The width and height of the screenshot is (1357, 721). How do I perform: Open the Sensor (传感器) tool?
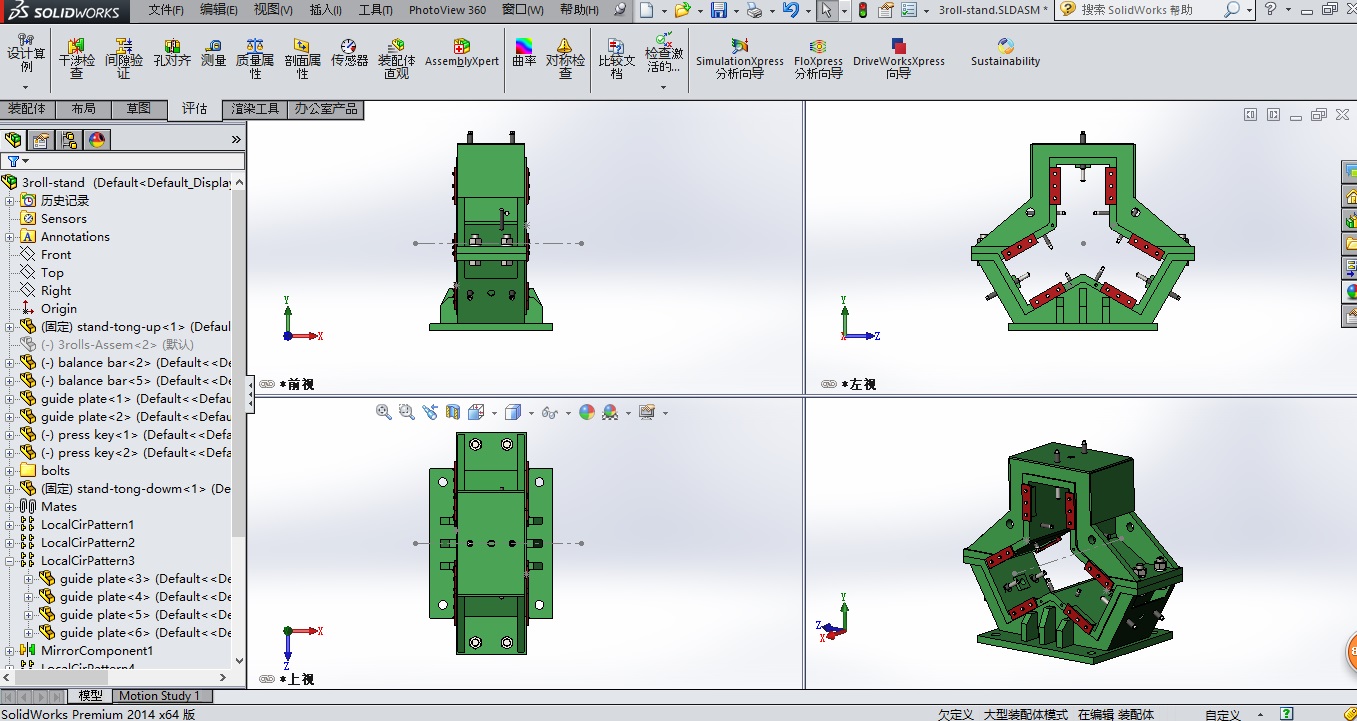tap(349, 53)
